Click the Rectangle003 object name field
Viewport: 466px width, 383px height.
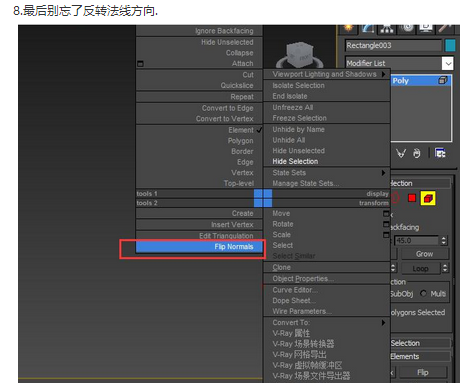[393, 45]
